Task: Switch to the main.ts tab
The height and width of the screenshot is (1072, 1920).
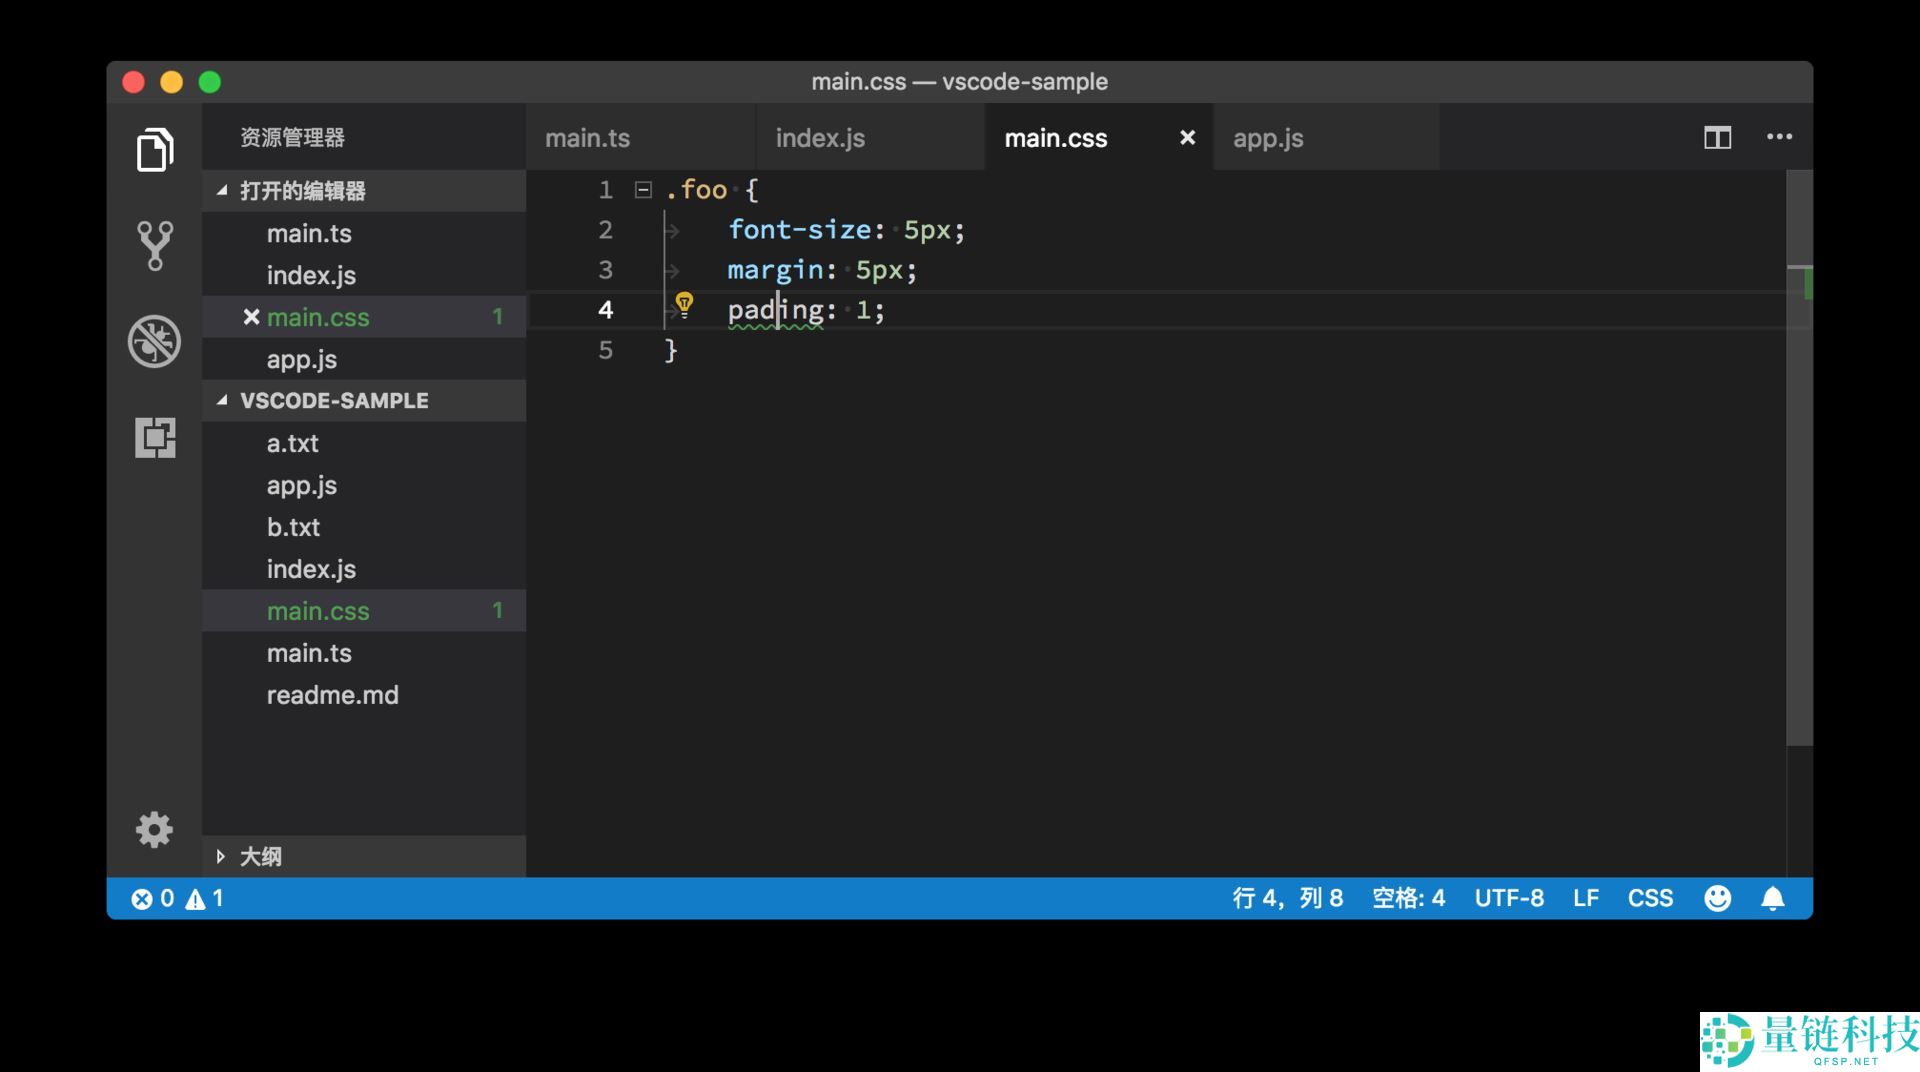Action: click(640, 137)
